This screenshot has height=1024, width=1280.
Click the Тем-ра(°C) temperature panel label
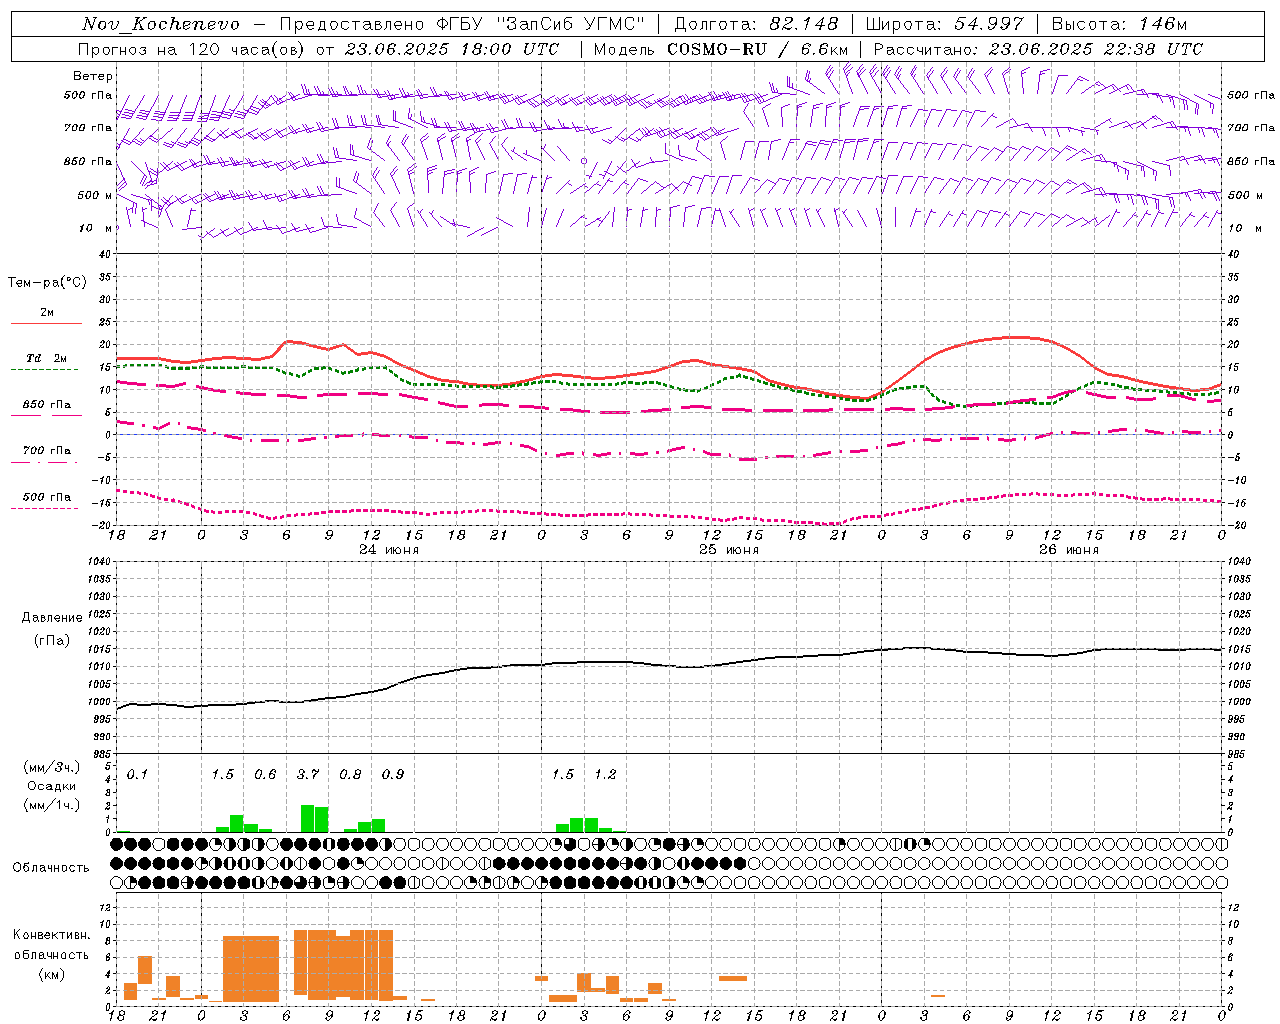click(x=47, y=283)
